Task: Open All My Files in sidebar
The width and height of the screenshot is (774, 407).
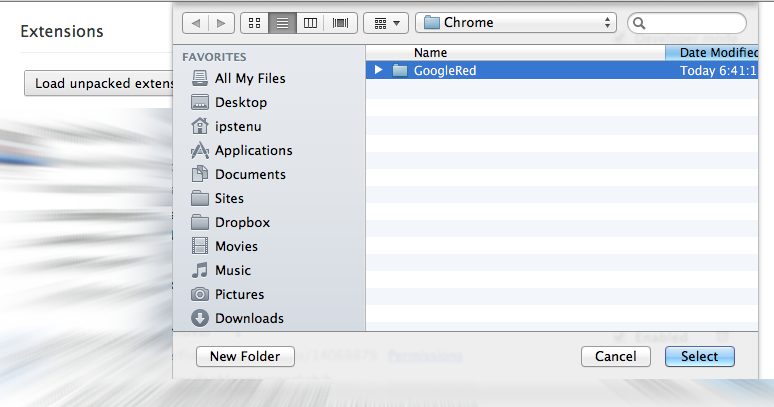Action: pos(250,78)
